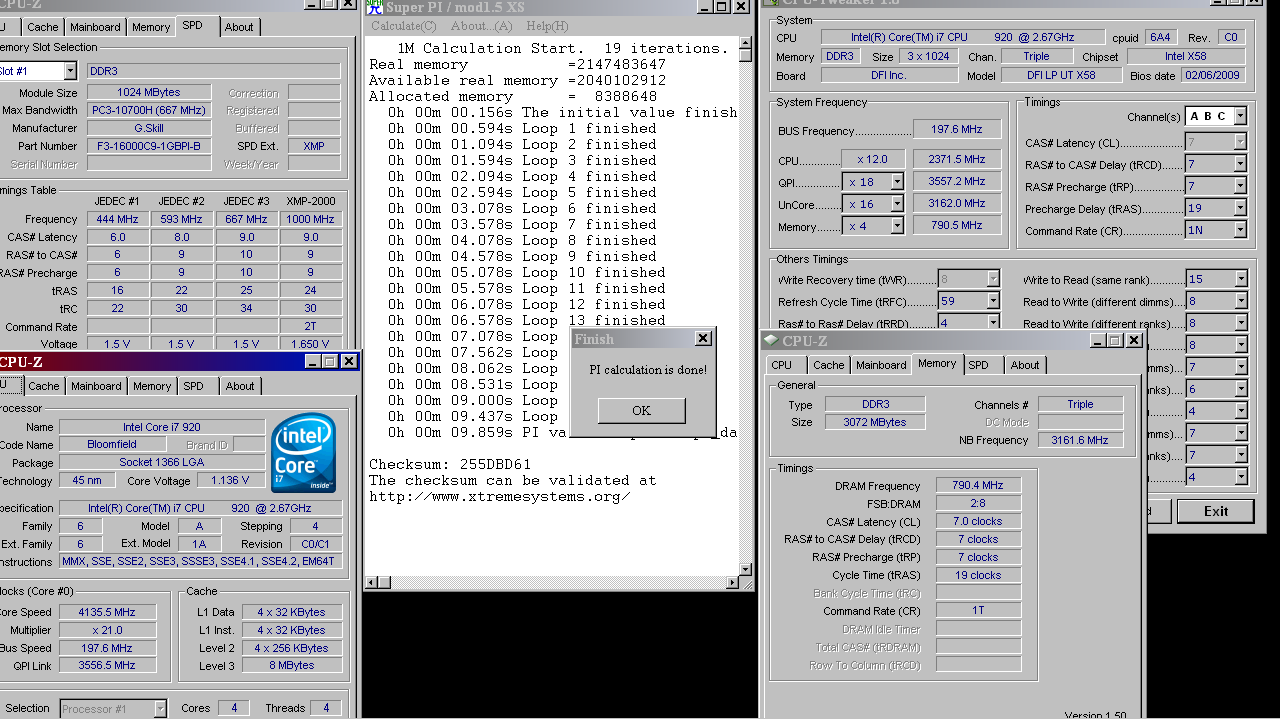This screenshot has width=1280, height=720.
Task: Click the Level 3 cache 8 MBytes value
Action: [290, 665]
